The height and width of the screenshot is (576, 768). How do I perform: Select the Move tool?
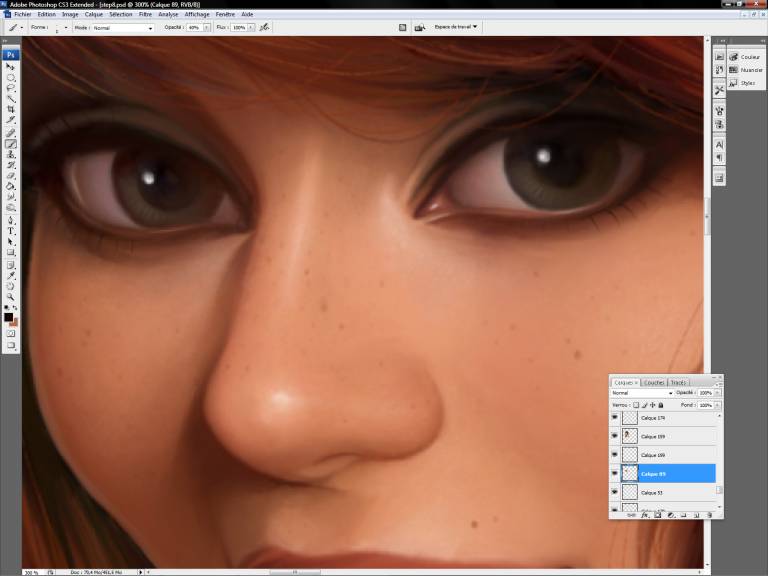click(11, 66)
